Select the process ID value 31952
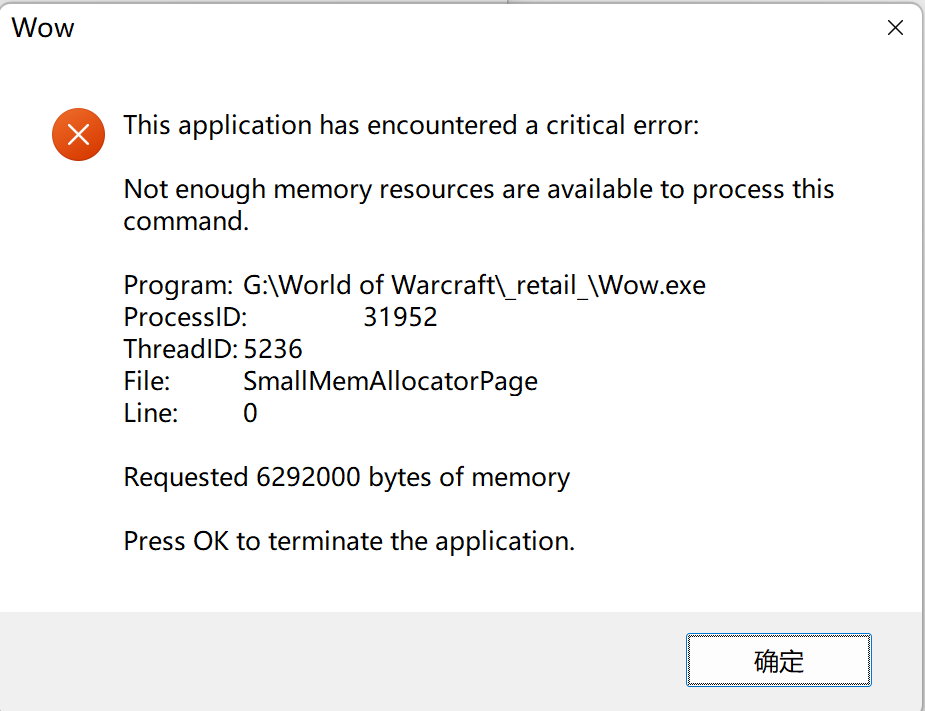The image size is (925, 711). [x=400, y=318]
